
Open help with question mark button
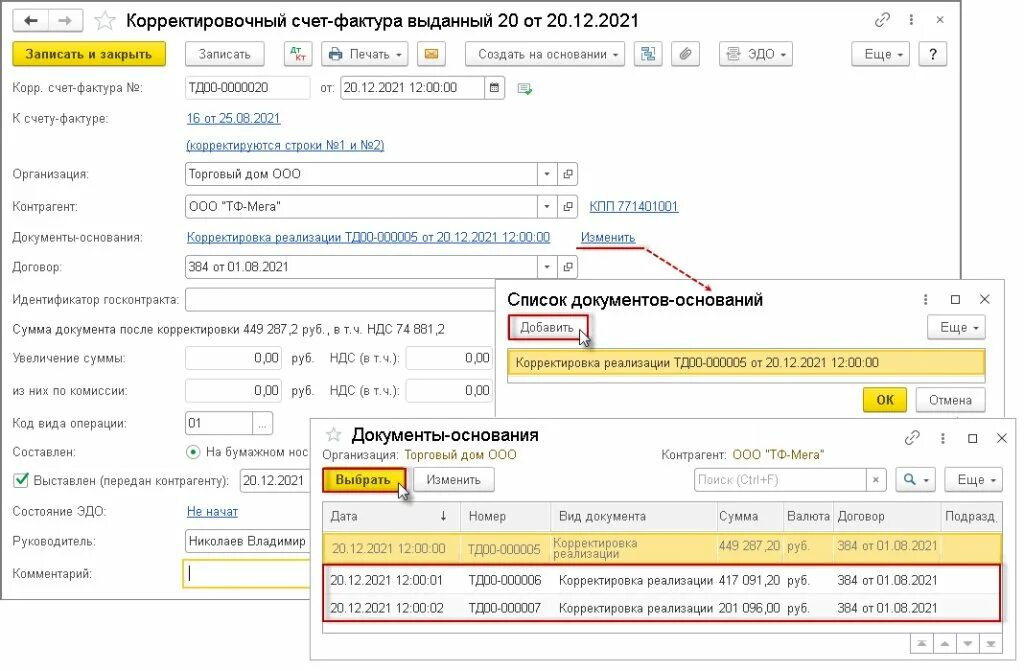tap(933, 54)
